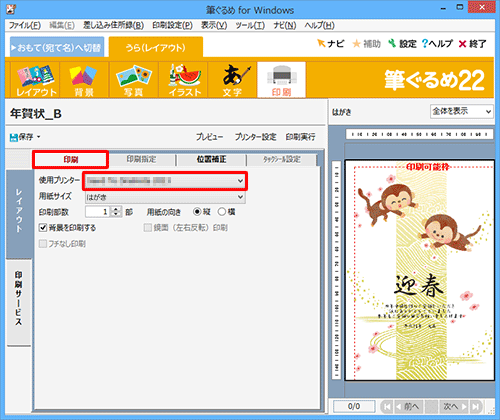This screenshot has width=500, height=420.
Task: Open the 印刷設定(P) menu
Action: click(172, 25)
